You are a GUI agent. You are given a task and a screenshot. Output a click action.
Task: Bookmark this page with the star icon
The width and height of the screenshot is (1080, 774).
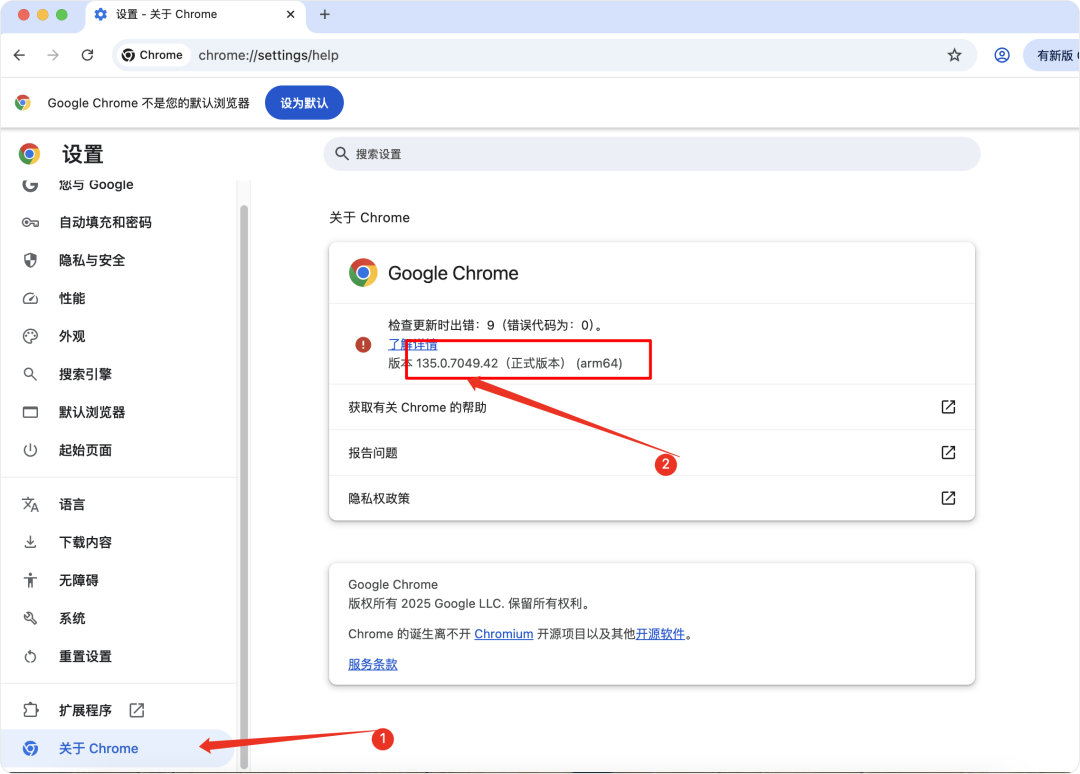click(x=954, y=55)
